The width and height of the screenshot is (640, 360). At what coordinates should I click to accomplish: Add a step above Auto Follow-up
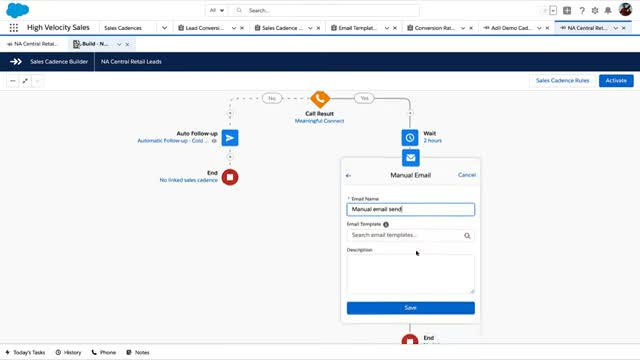click(x=230, y=113)
